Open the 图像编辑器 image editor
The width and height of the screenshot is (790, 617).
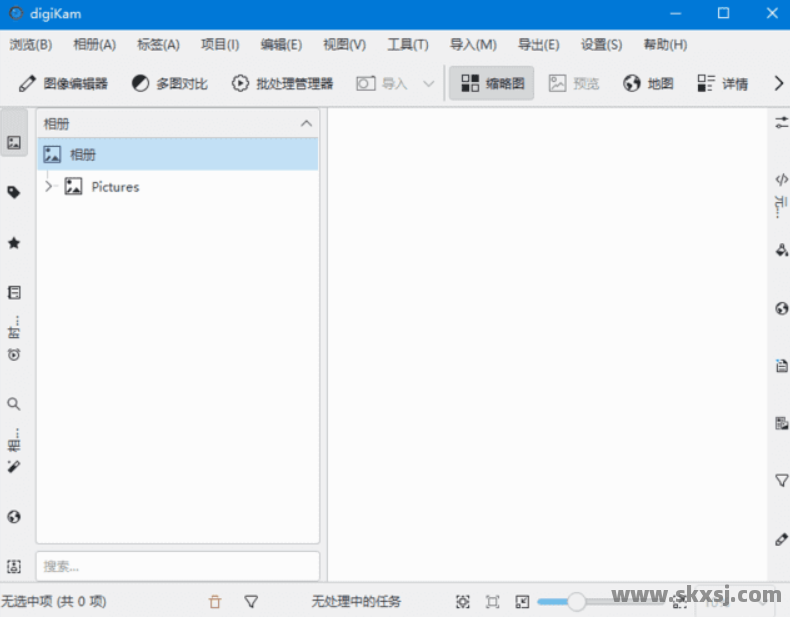coord(63,84)
